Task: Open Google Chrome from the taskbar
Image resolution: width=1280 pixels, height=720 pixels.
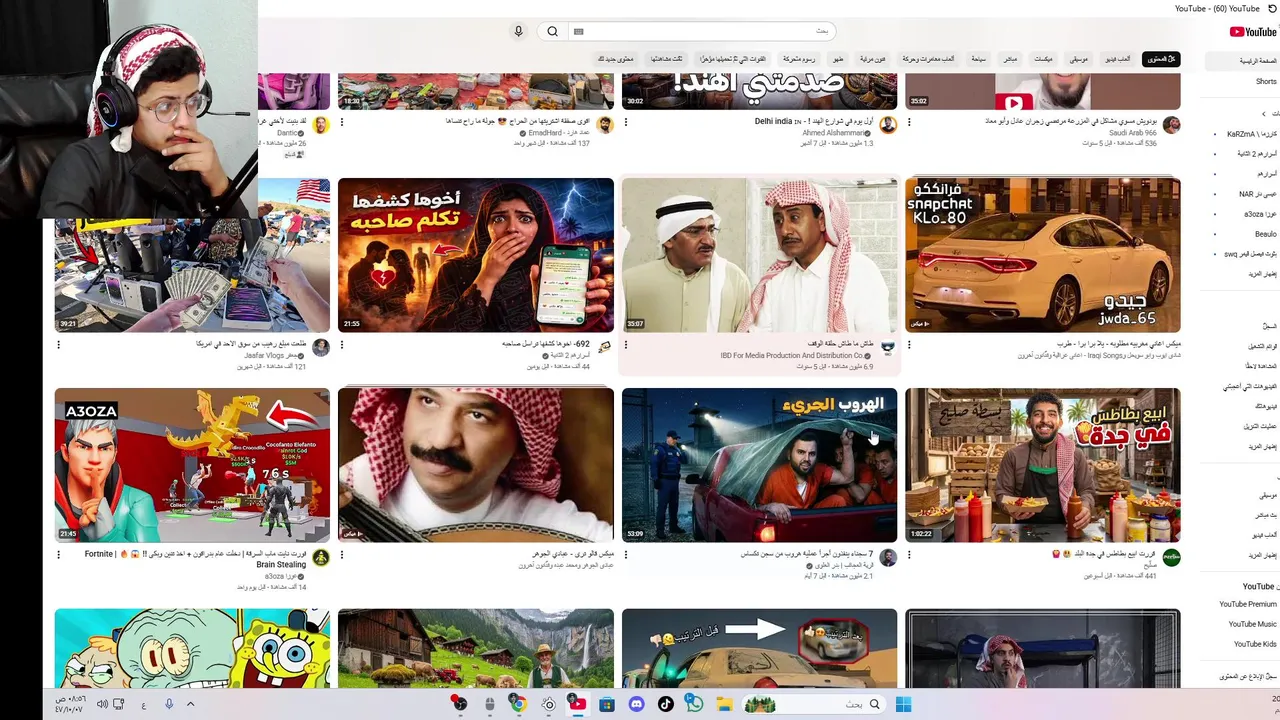Action: tap(518, 704)
